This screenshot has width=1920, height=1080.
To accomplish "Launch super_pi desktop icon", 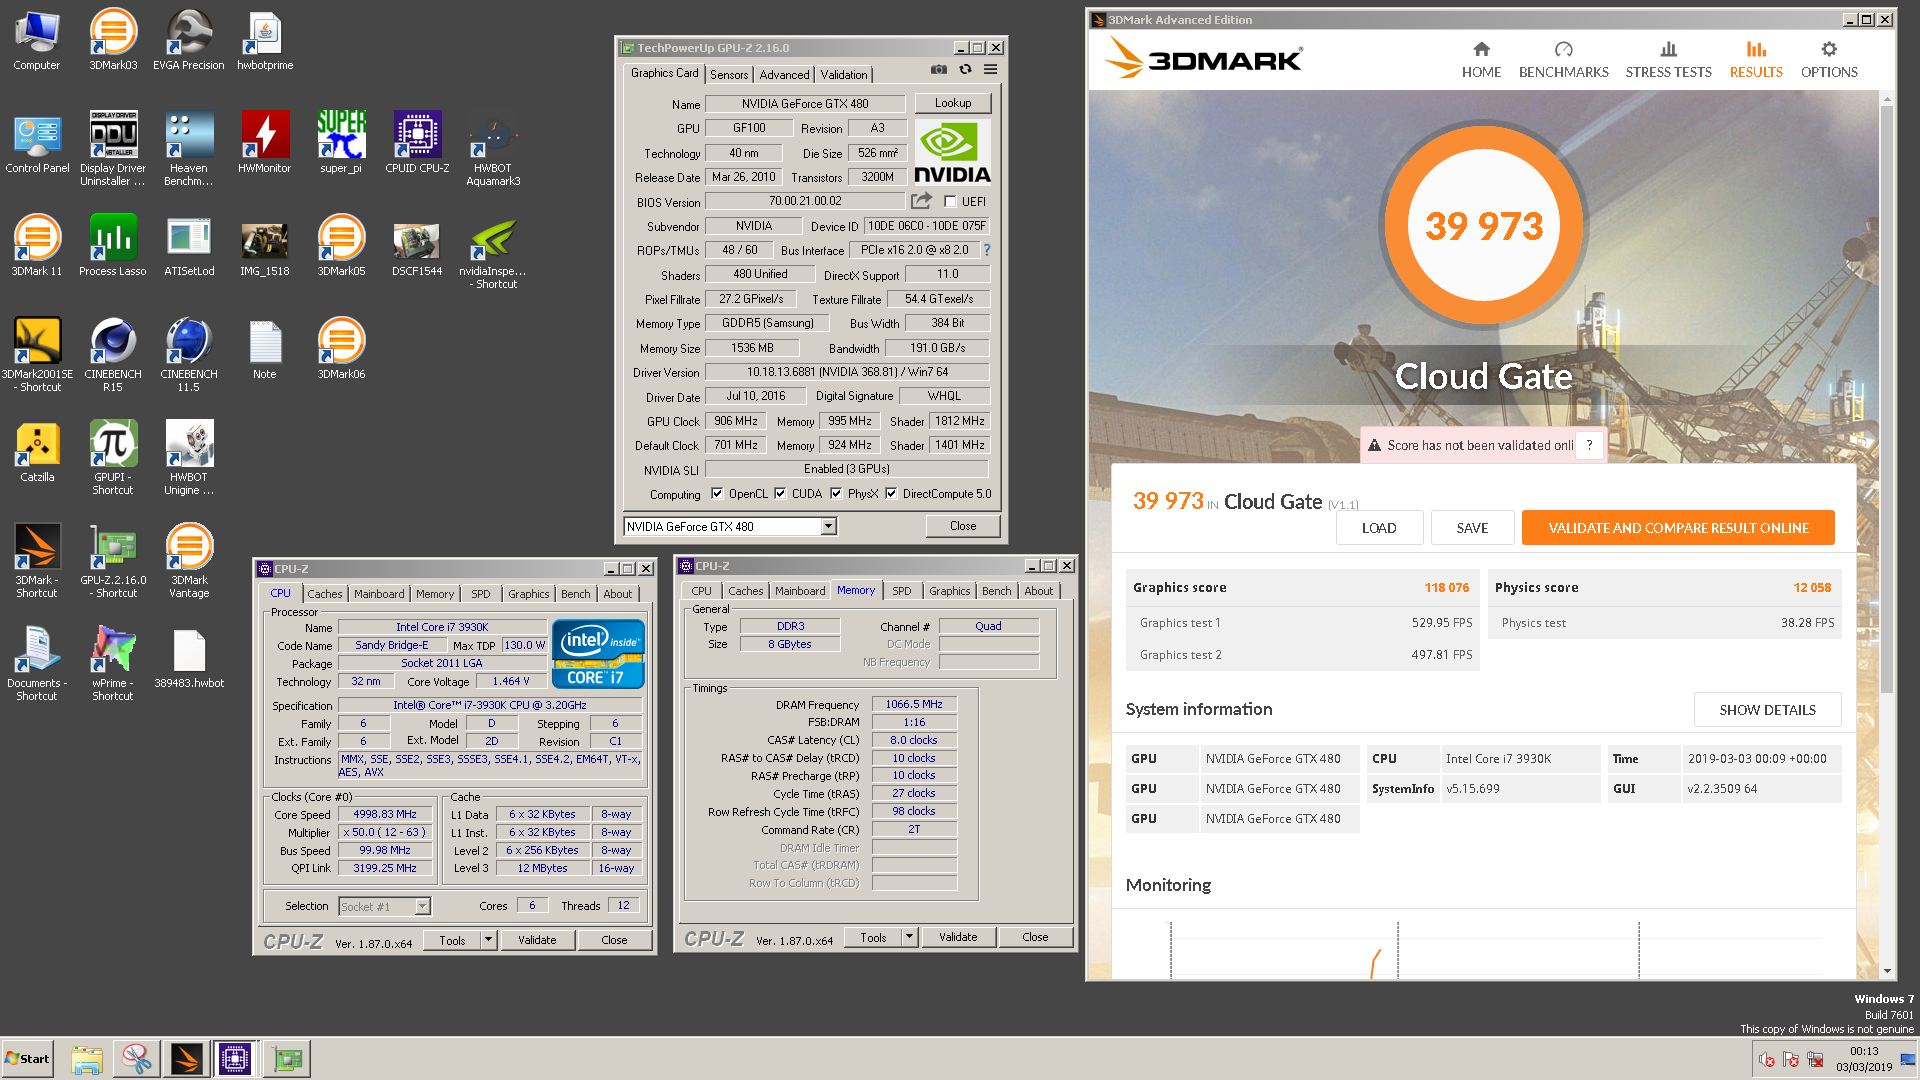I will [341, 142].
